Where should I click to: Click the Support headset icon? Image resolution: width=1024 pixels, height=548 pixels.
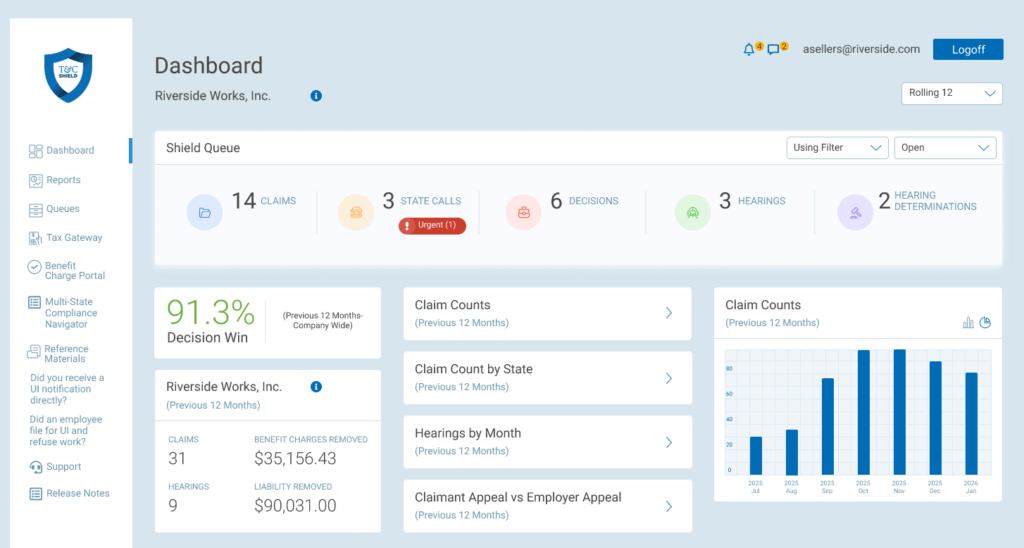click(x=35, y=467)
